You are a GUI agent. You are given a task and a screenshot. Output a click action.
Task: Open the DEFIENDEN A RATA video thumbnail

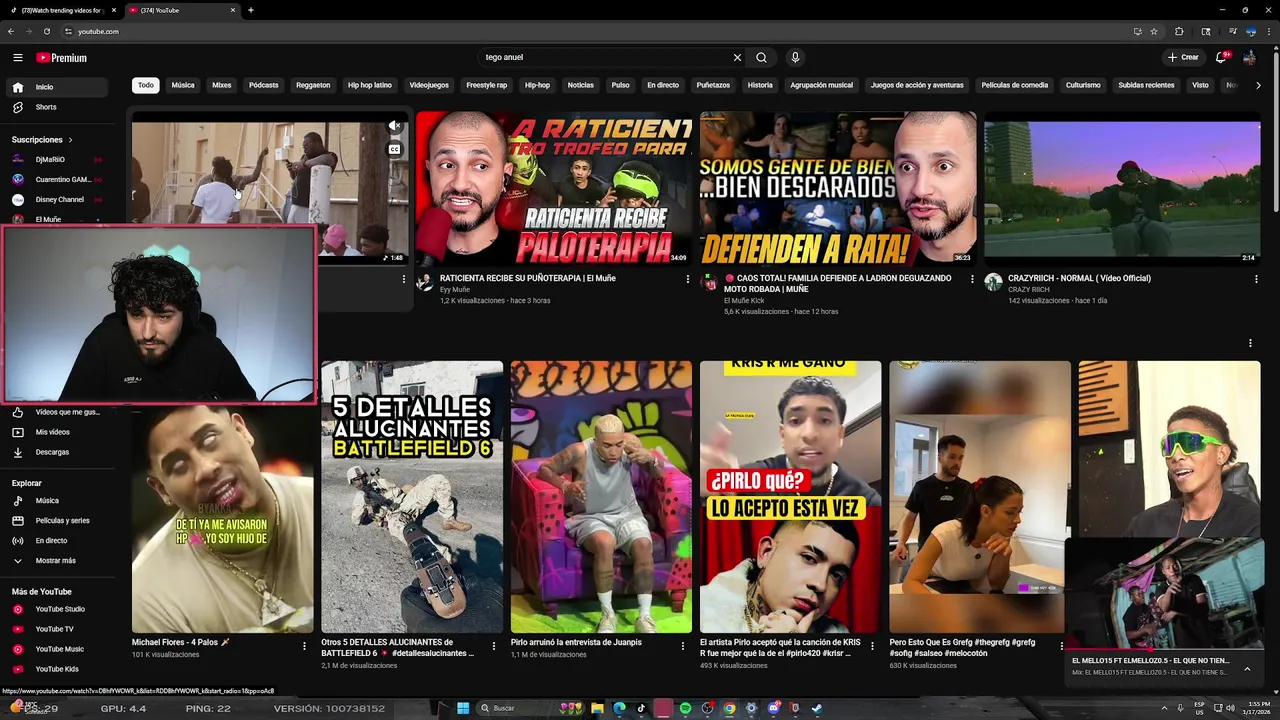click(838, 188)
